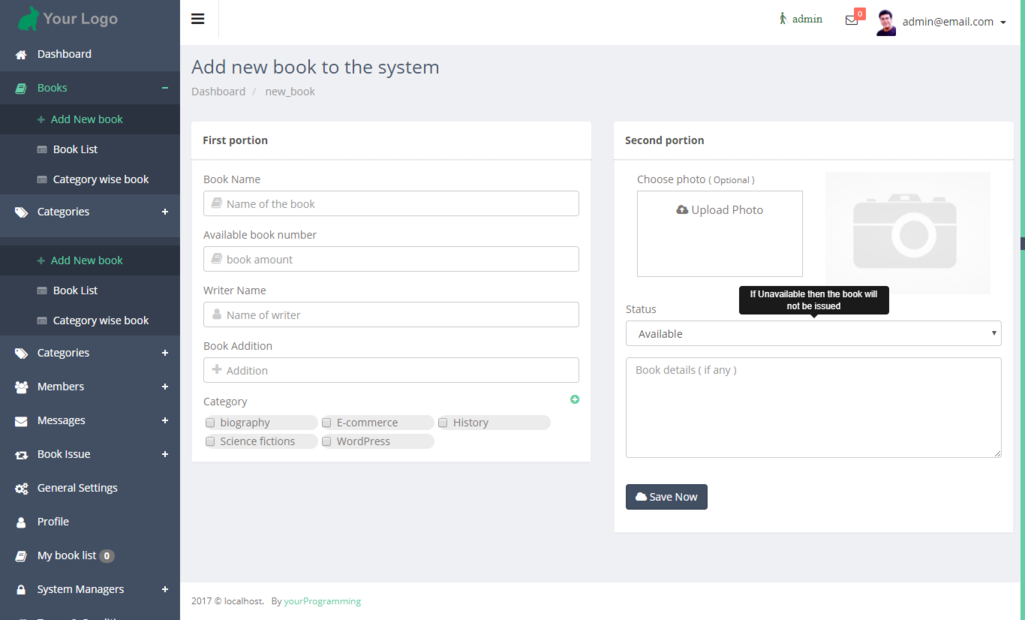
Task: Open the Status dropdown showing Available
Action: pyautogui.click(x=813, y=334)
